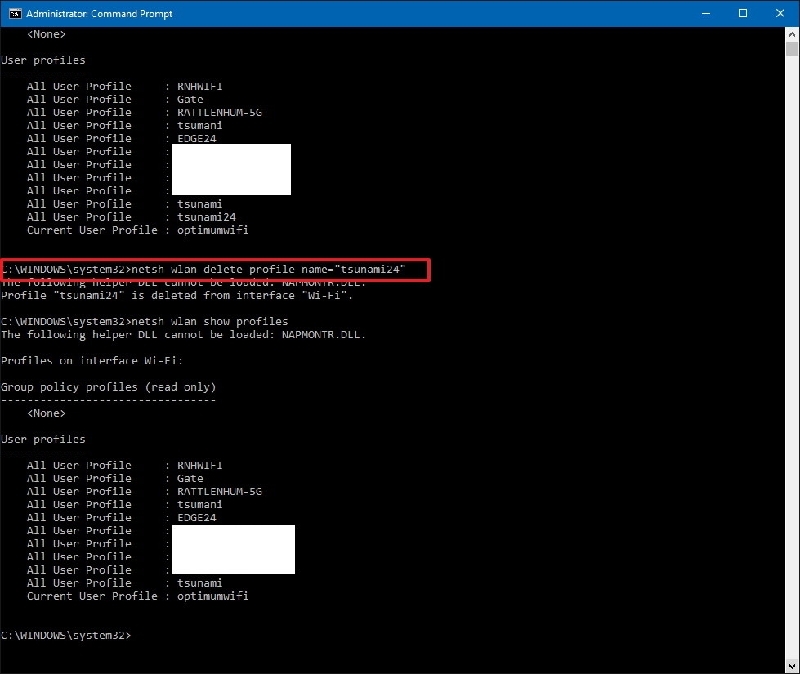Viewport: 800px width, 674px height.
Task: Click the 'RATTLENHUM-5G' row before the delete command
Action: (x=144, y=112)
